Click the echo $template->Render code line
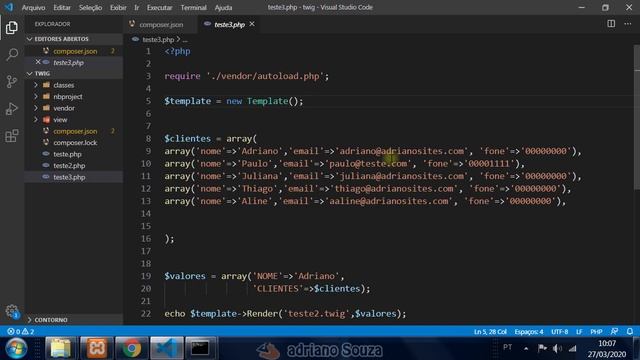This screenshot has height=360, width=640. (285, 313)
